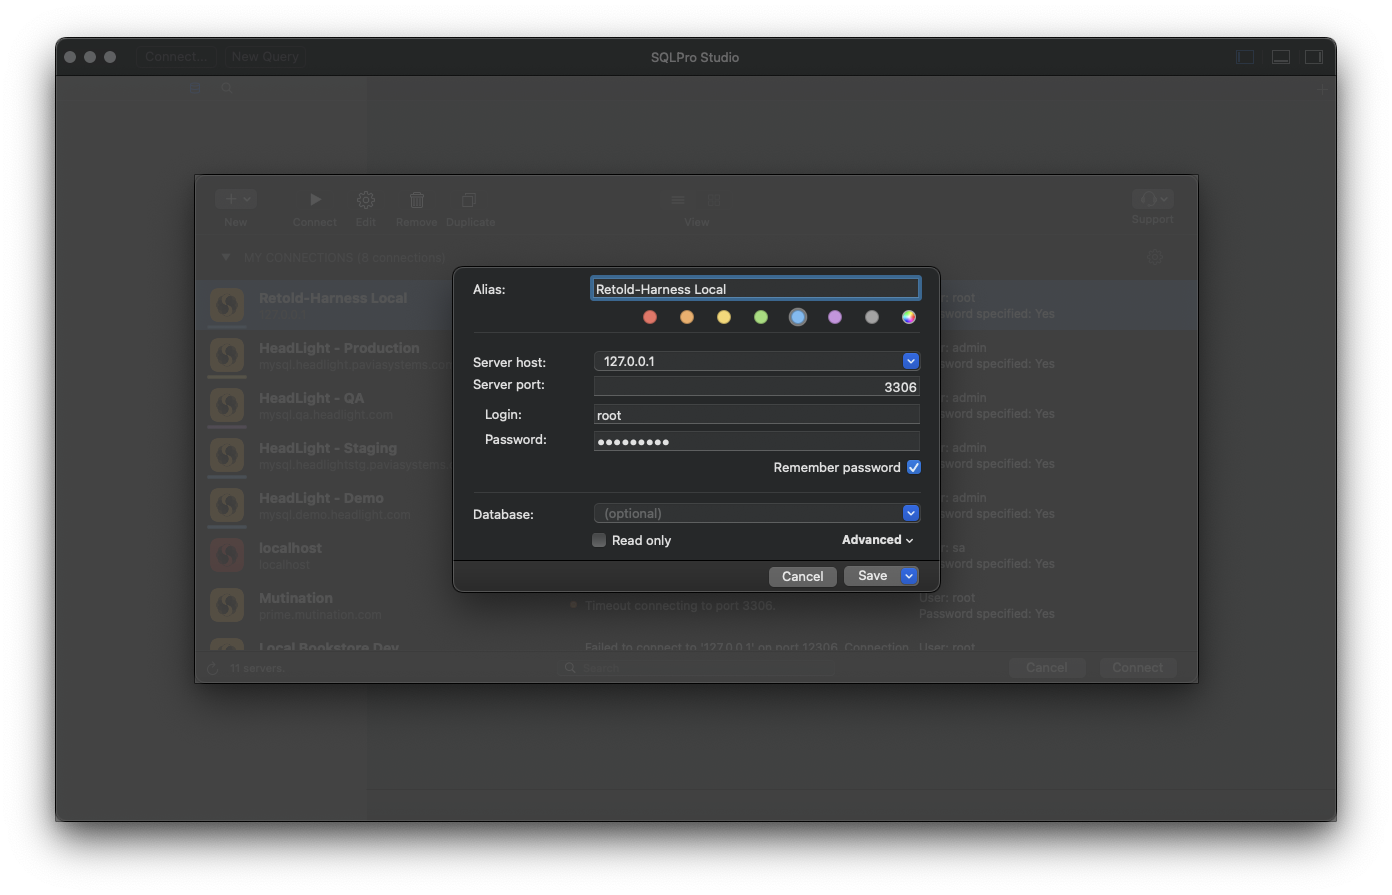Toggle the left sidebar panel icon

[x=1245, y=57]
